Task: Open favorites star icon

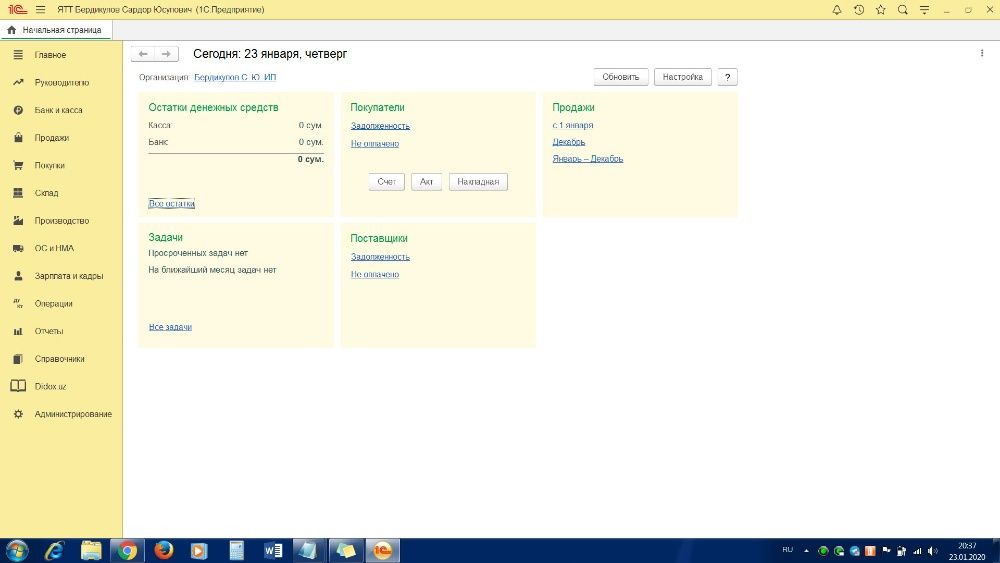Action: coord(881,10)
